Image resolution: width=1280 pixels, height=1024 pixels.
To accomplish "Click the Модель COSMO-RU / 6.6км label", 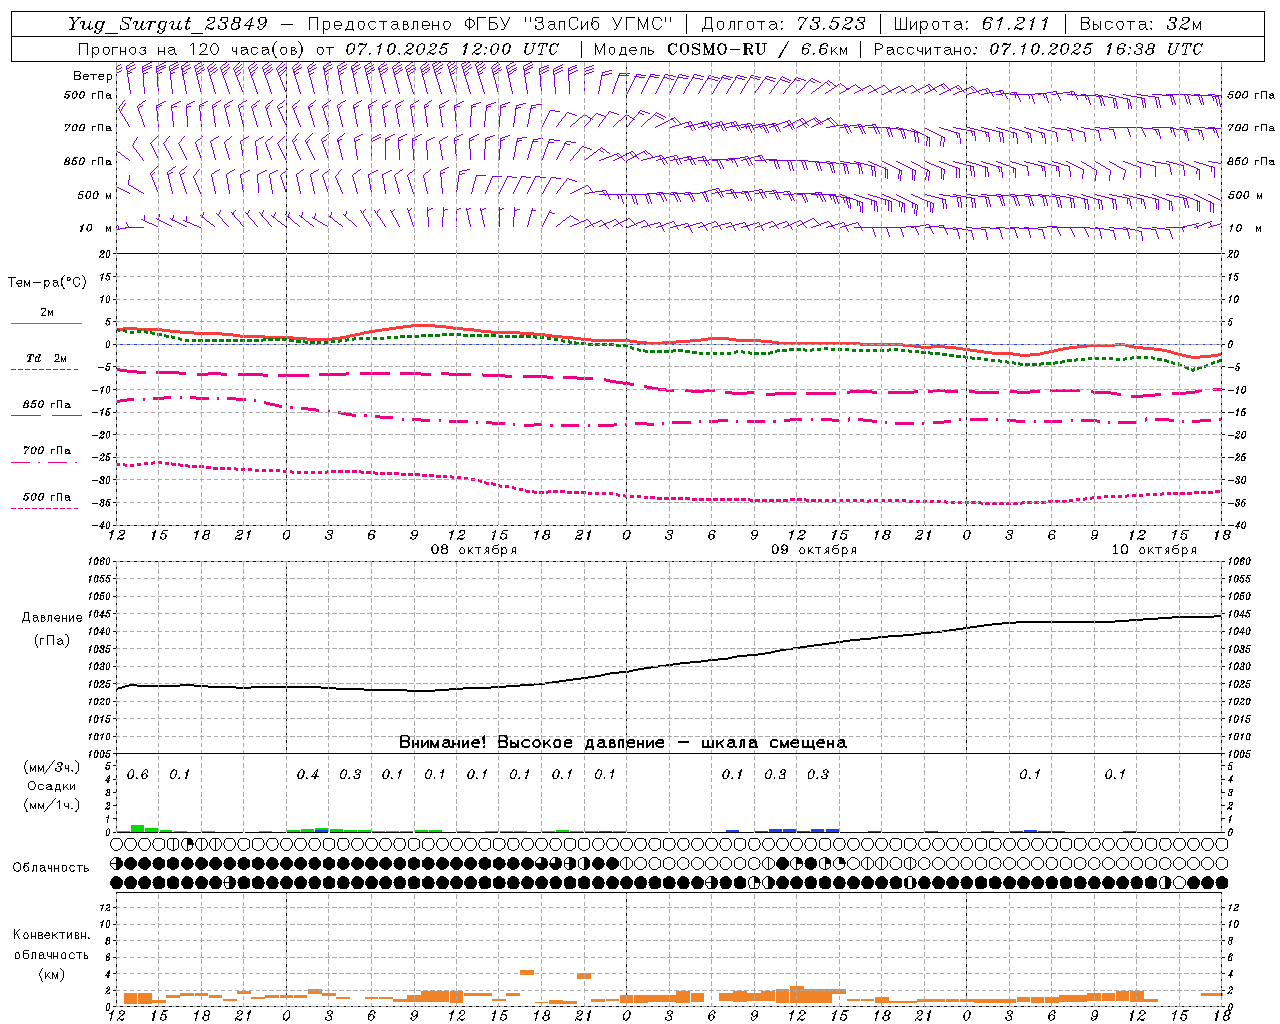I will (x=720, y=49).
